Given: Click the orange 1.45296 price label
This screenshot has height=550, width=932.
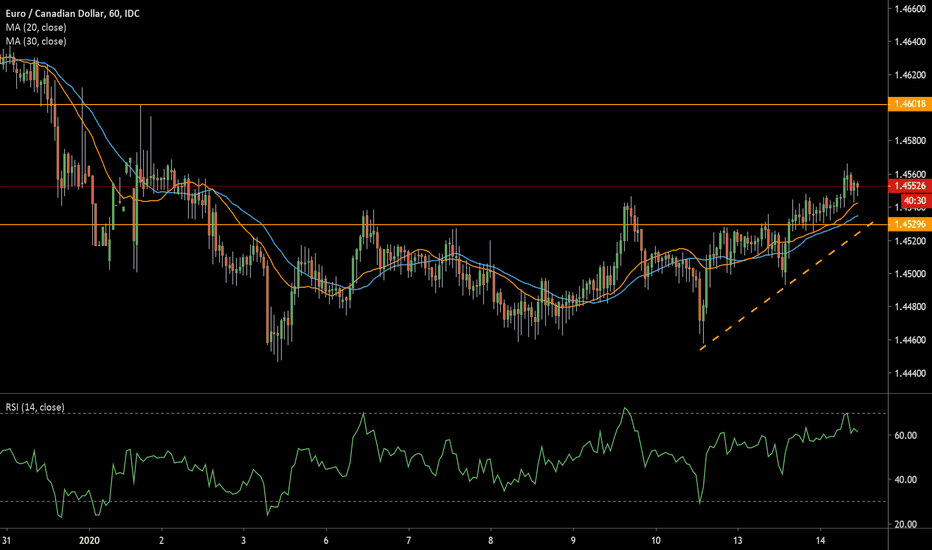Looking at the screenshot, I should pyautogui.click(x=910, y=225).
